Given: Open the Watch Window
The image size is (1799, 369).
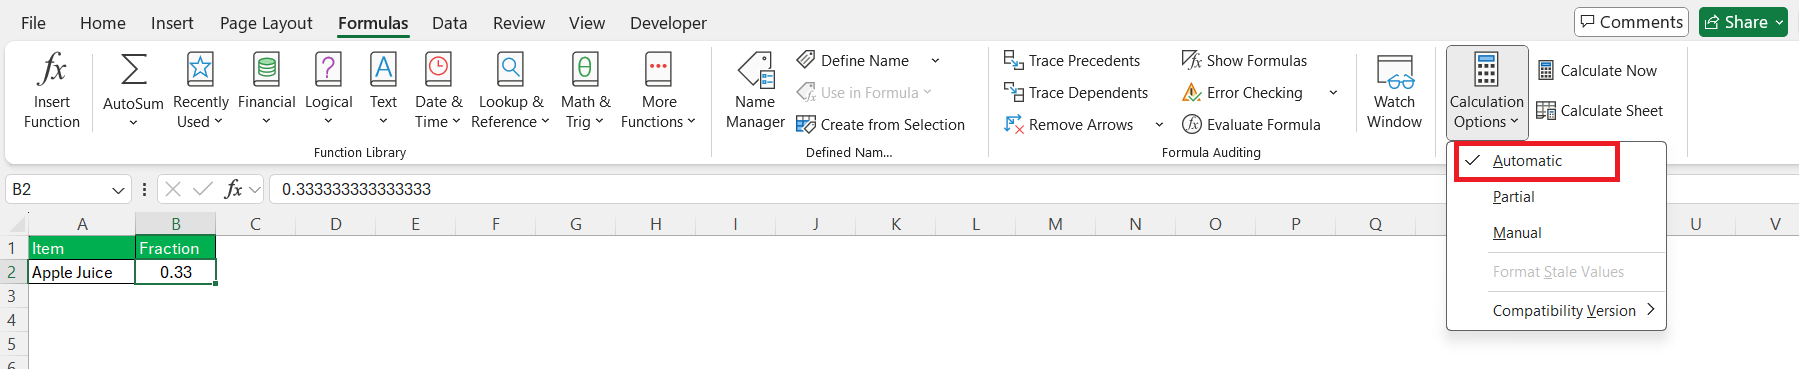Looking at the screenshot, I should [x=1394, y=91].
